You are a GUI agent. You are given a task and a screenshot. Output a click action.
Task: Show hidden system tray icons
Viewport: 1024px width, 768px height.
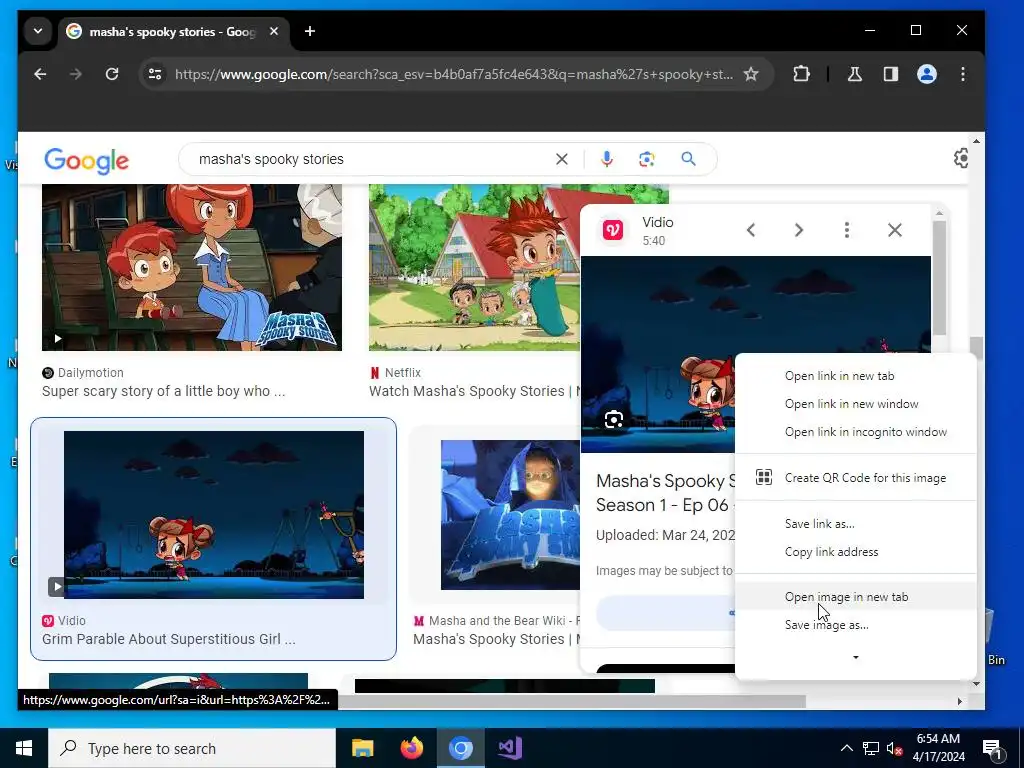click(x=846, y=748)
